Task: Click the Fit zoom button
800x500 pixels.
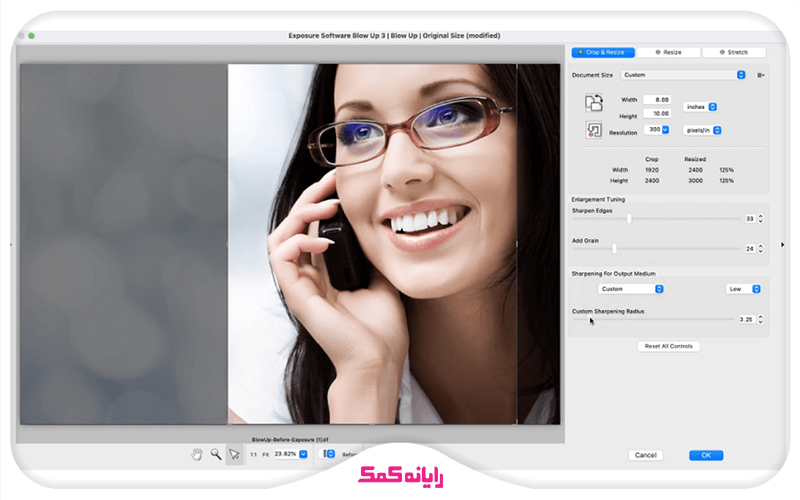Action: (x=265, y=454)
